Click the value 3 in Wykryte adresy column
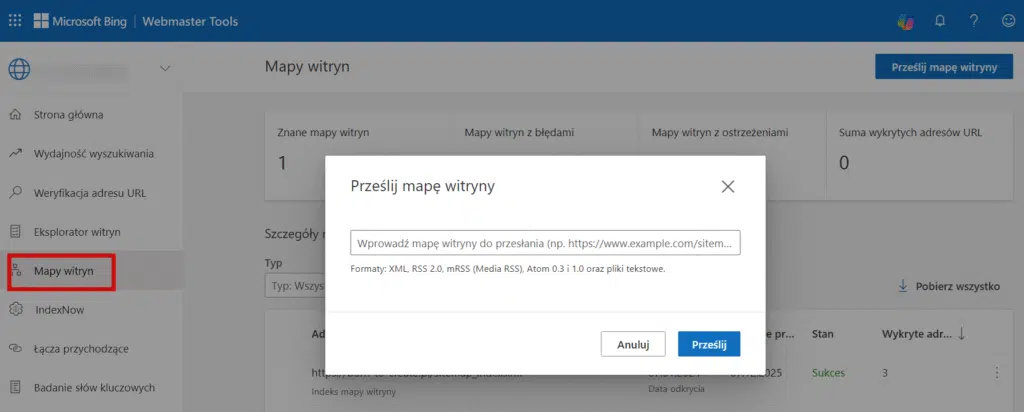Image resolution: width=1024 pixels, height=412 pixels. point(885,373)
